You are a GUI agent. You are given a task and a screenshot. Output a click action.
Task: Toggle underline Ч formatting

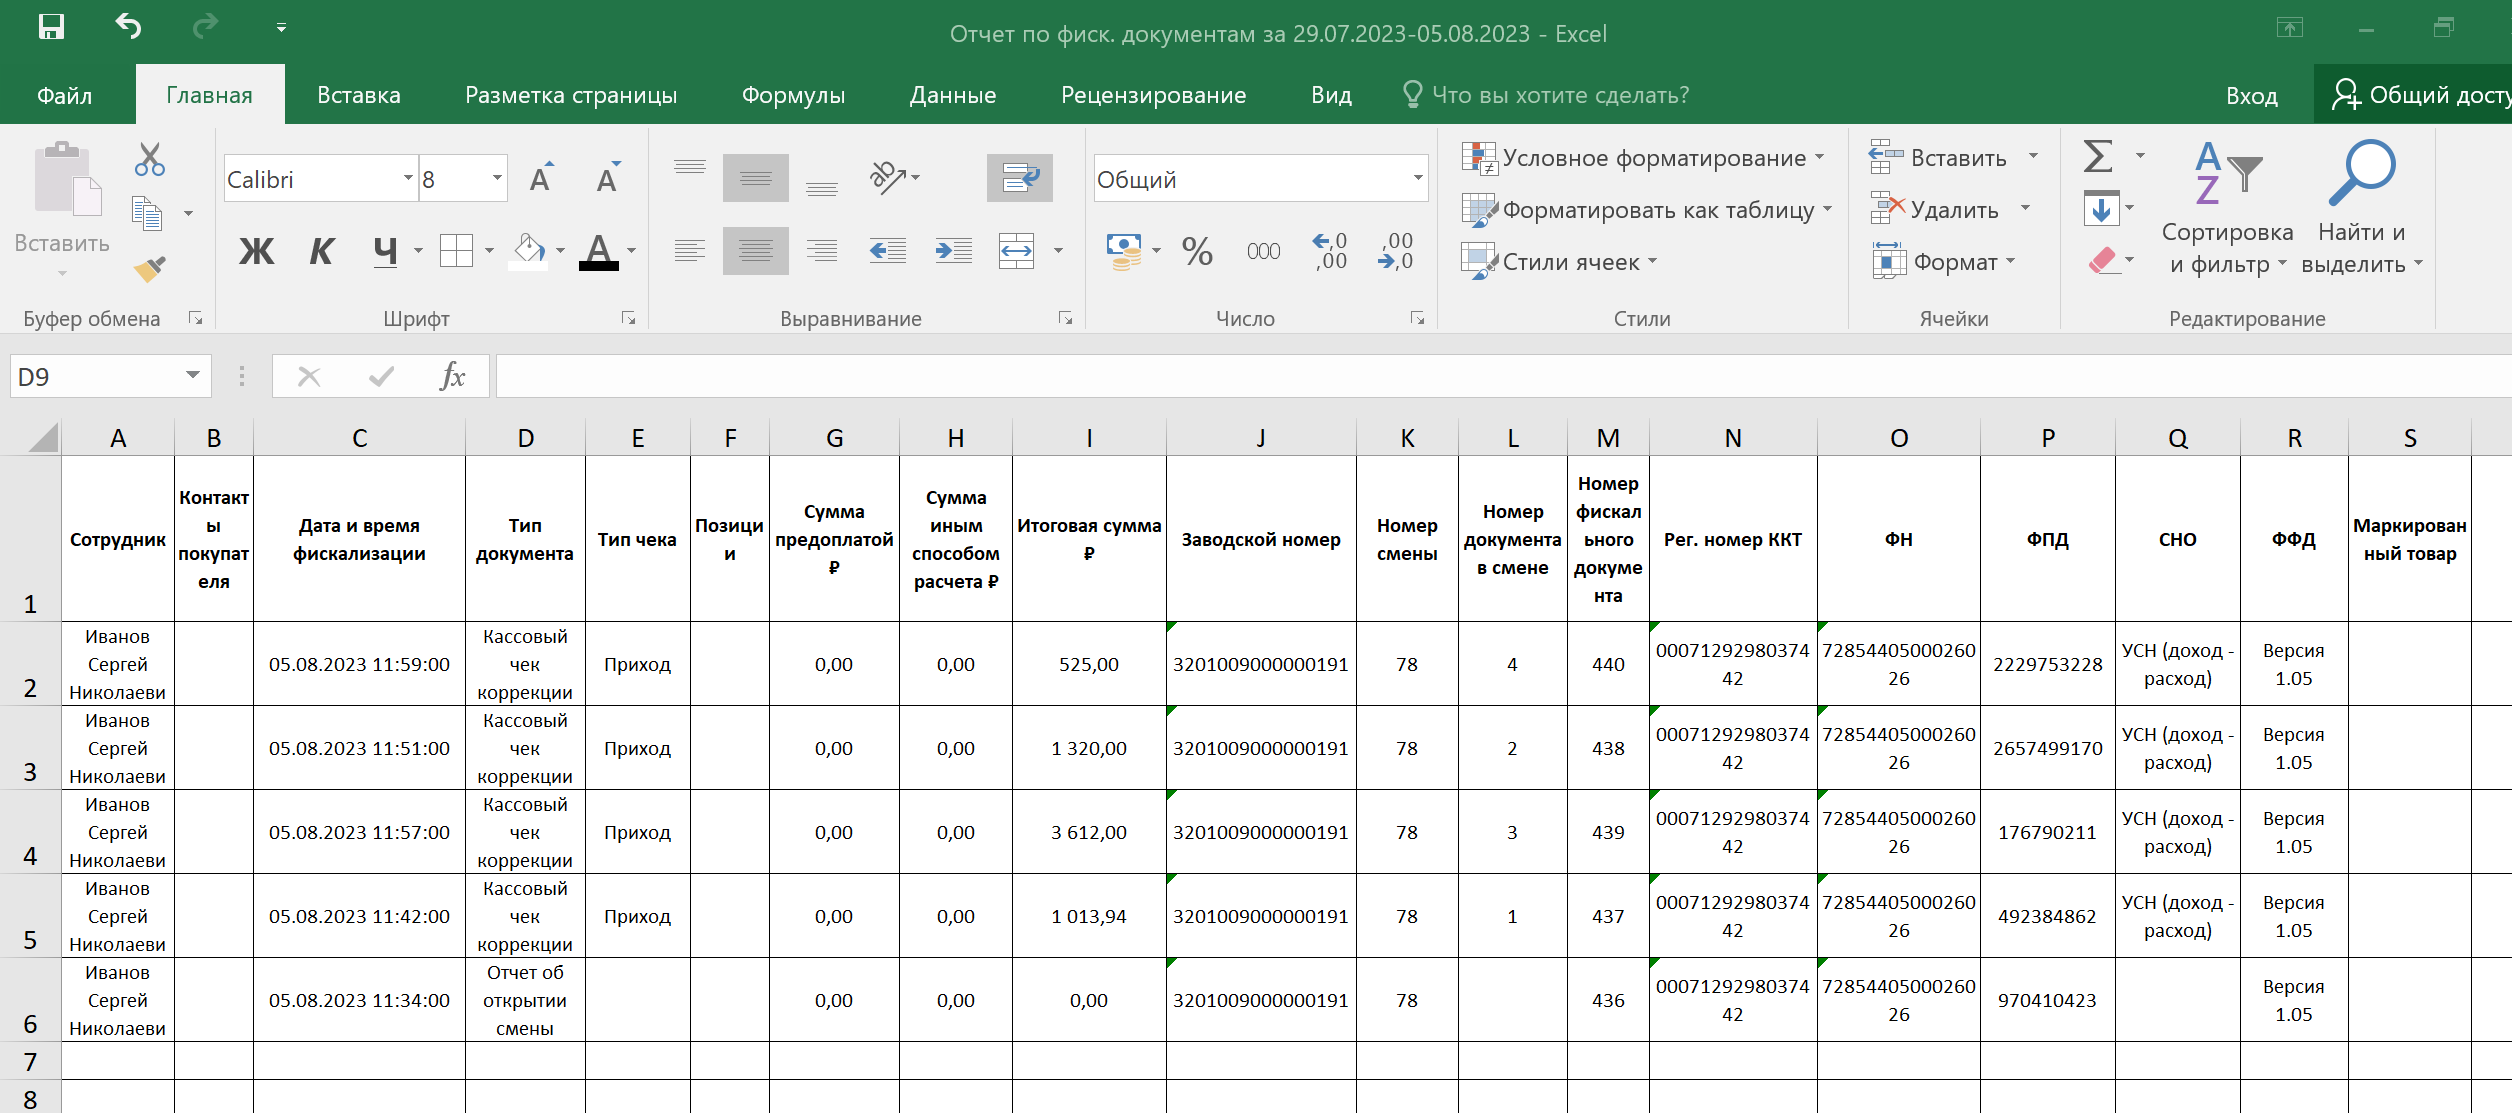385,251
